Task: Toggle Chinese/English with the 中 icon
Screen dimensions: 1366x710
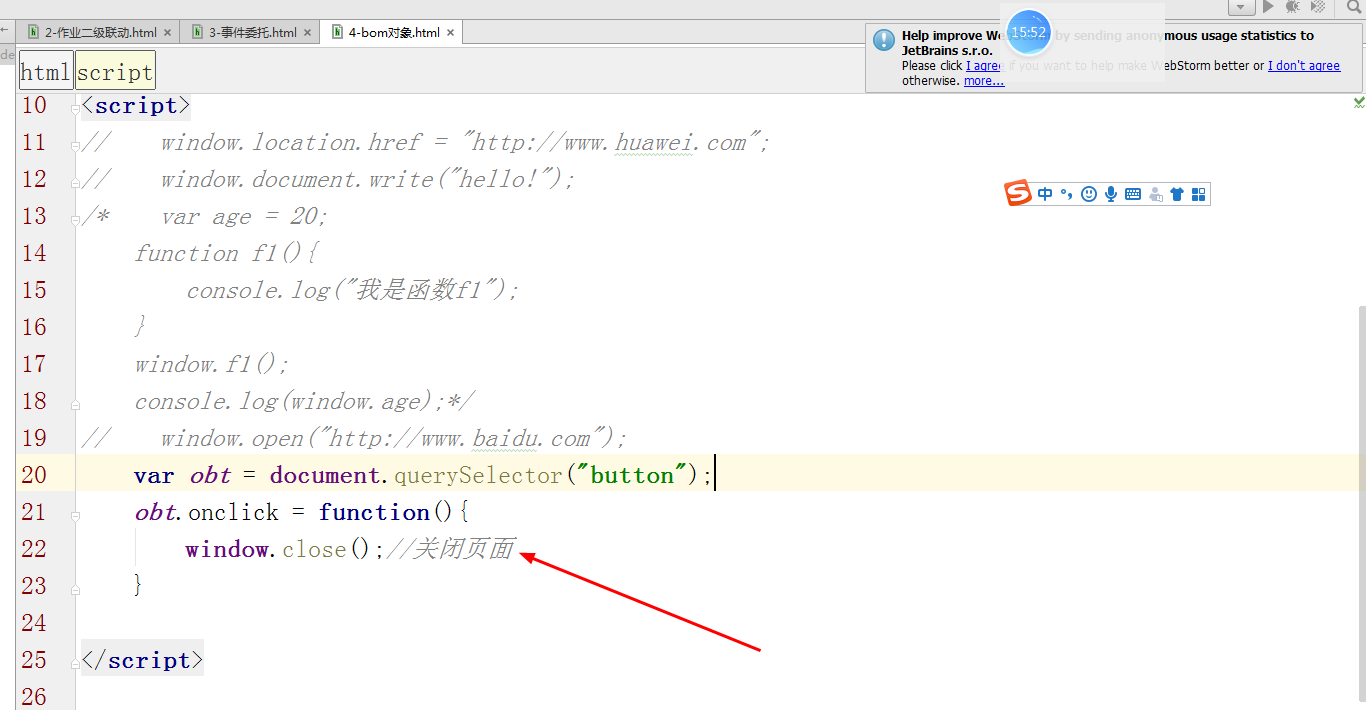Action: pyautogui.click(x=1045, y=194)
